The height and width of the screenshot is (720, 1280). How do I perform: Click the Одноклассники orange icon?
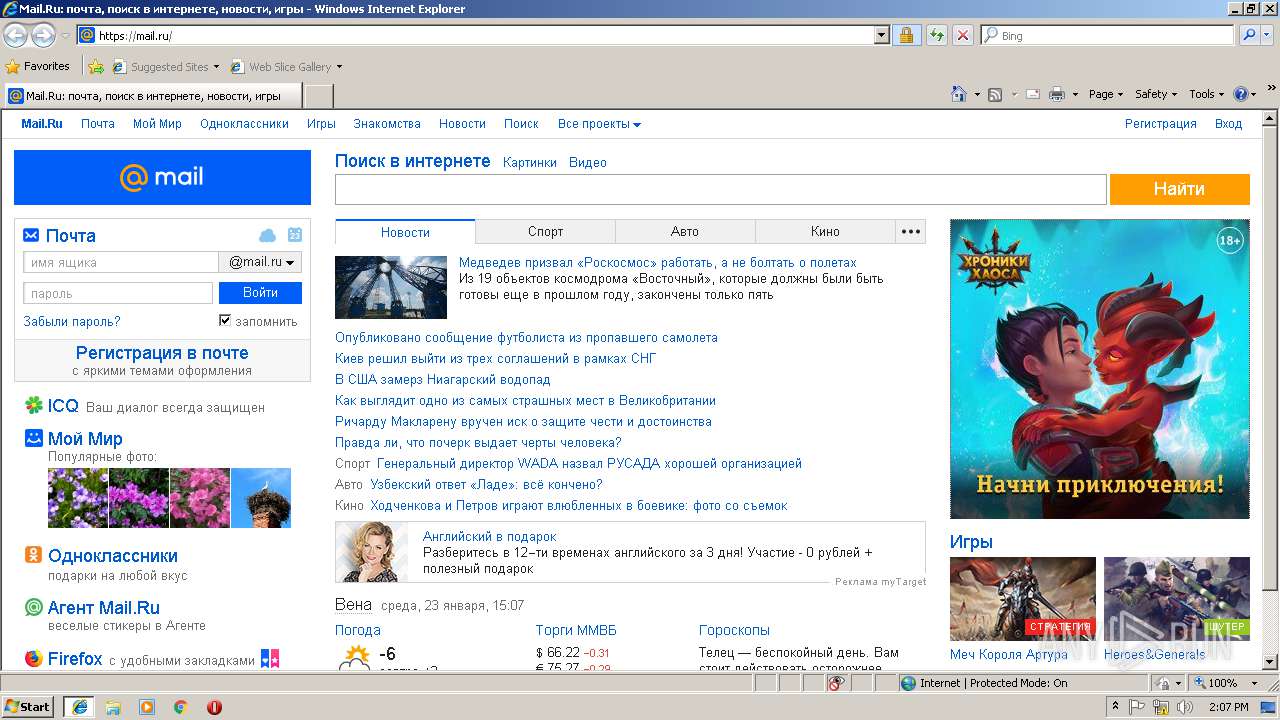pyautogui.click(x=34, y=555)
